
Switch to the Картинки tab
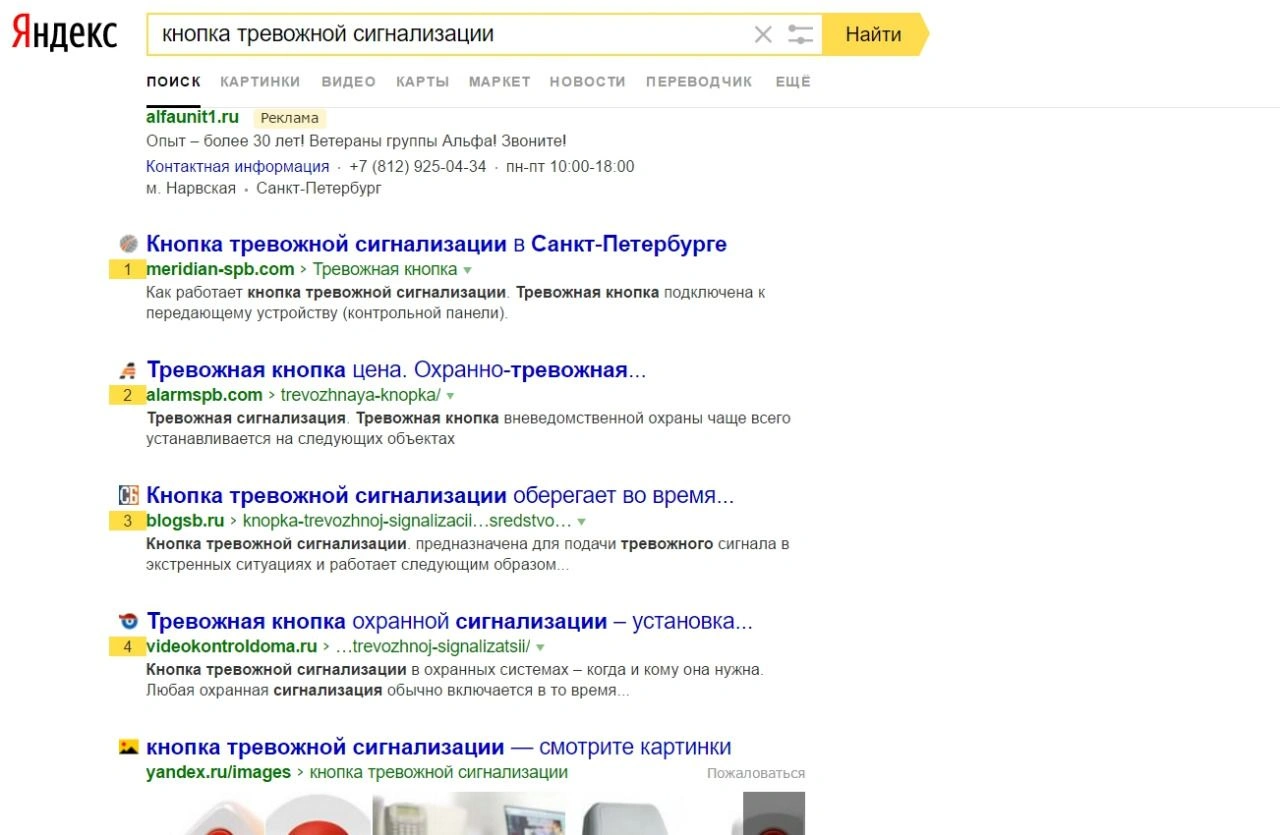click(x=260, y=82)
